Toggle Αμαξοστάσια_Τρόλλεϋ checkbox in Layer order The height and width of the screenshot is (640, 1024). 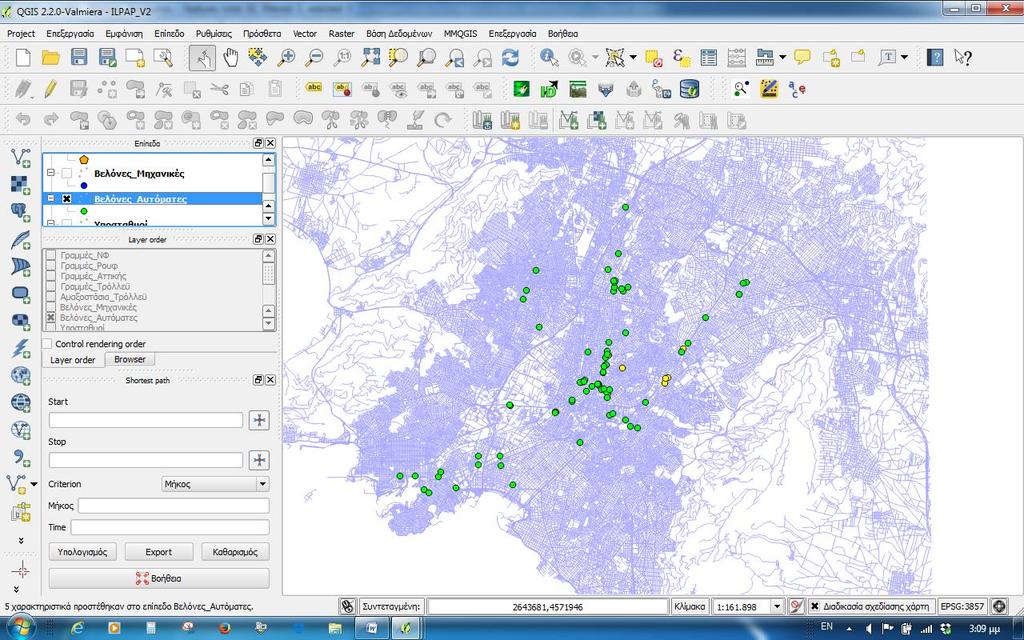51,297
